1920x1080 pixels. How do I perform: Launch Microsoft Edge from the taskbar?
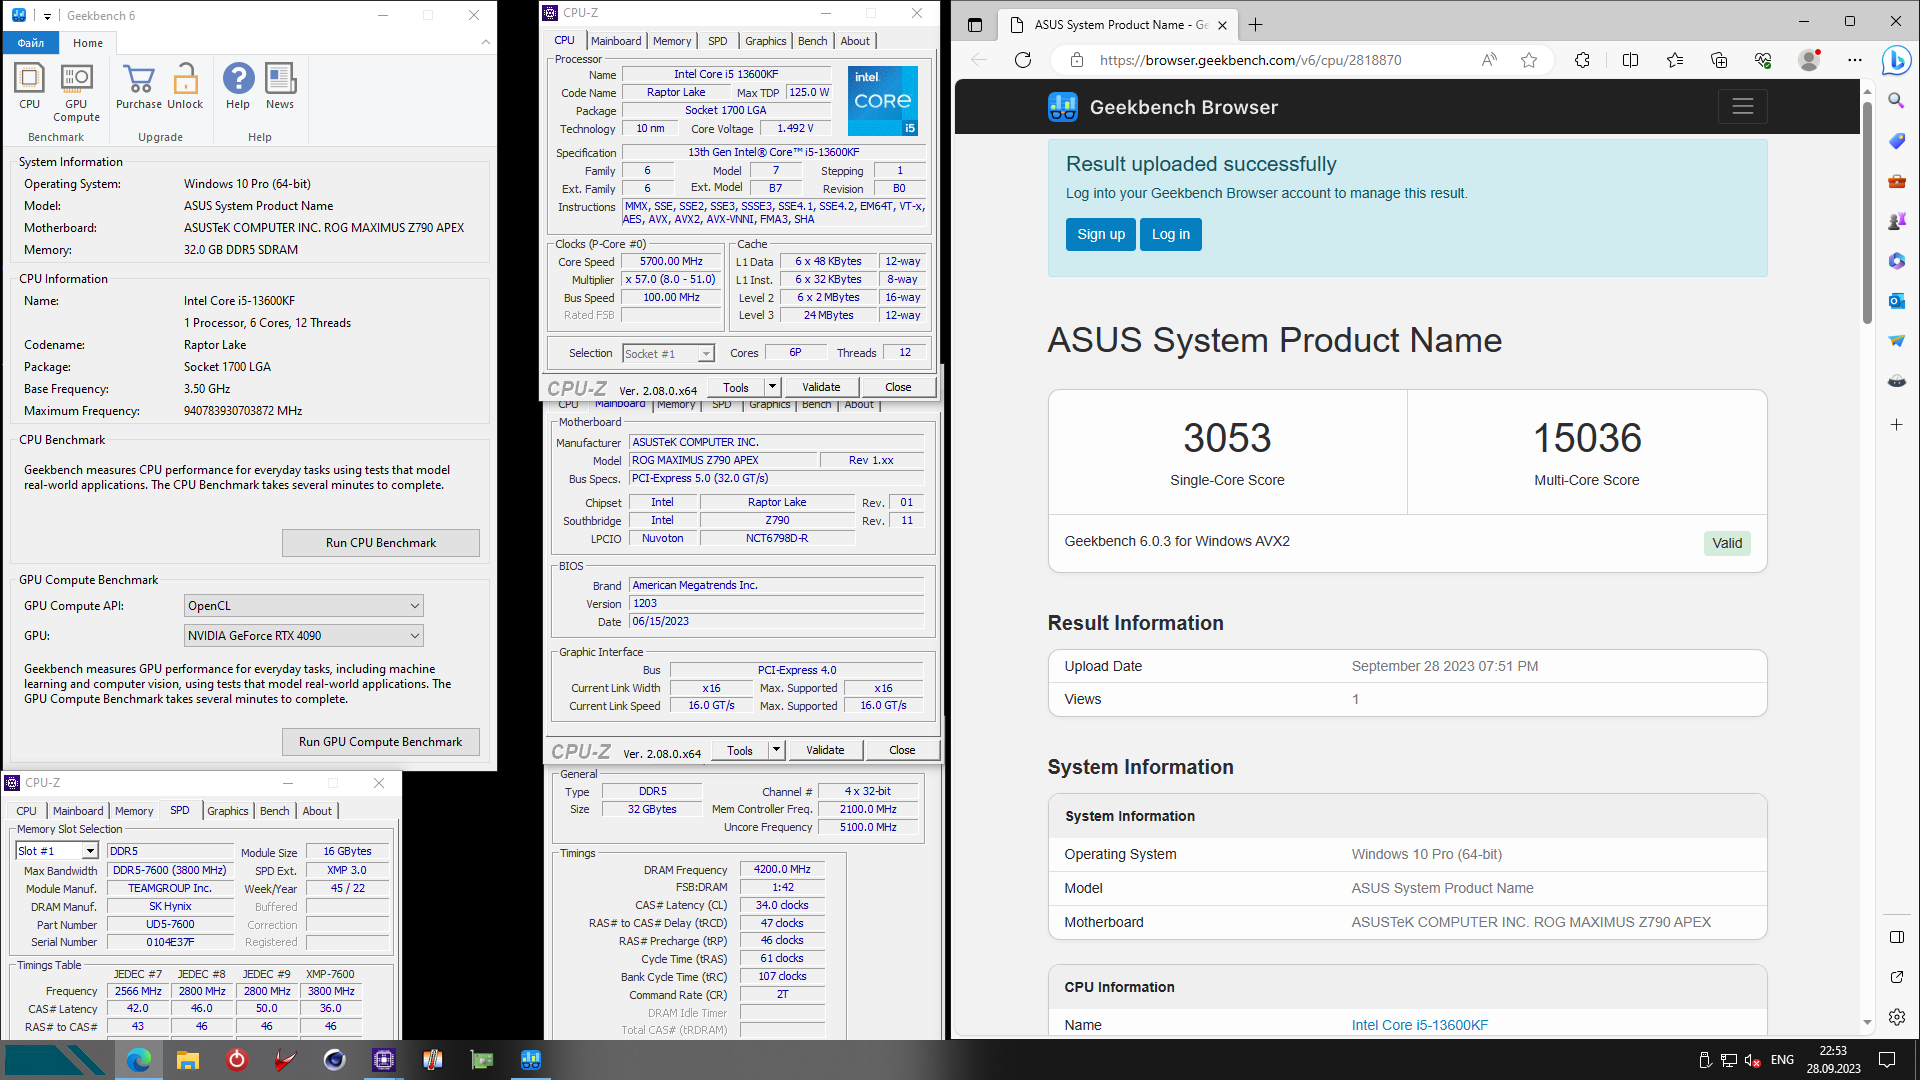pos(138,1060)
